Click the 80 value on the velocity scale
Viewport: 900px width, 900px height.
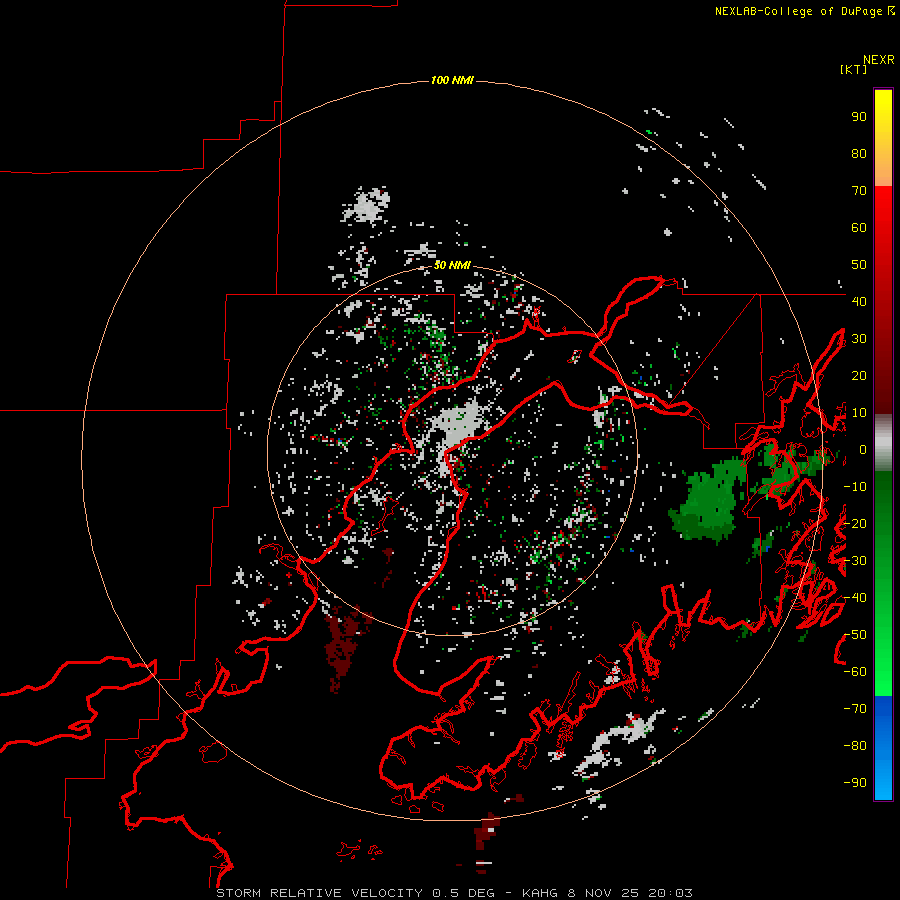point(859,153)
